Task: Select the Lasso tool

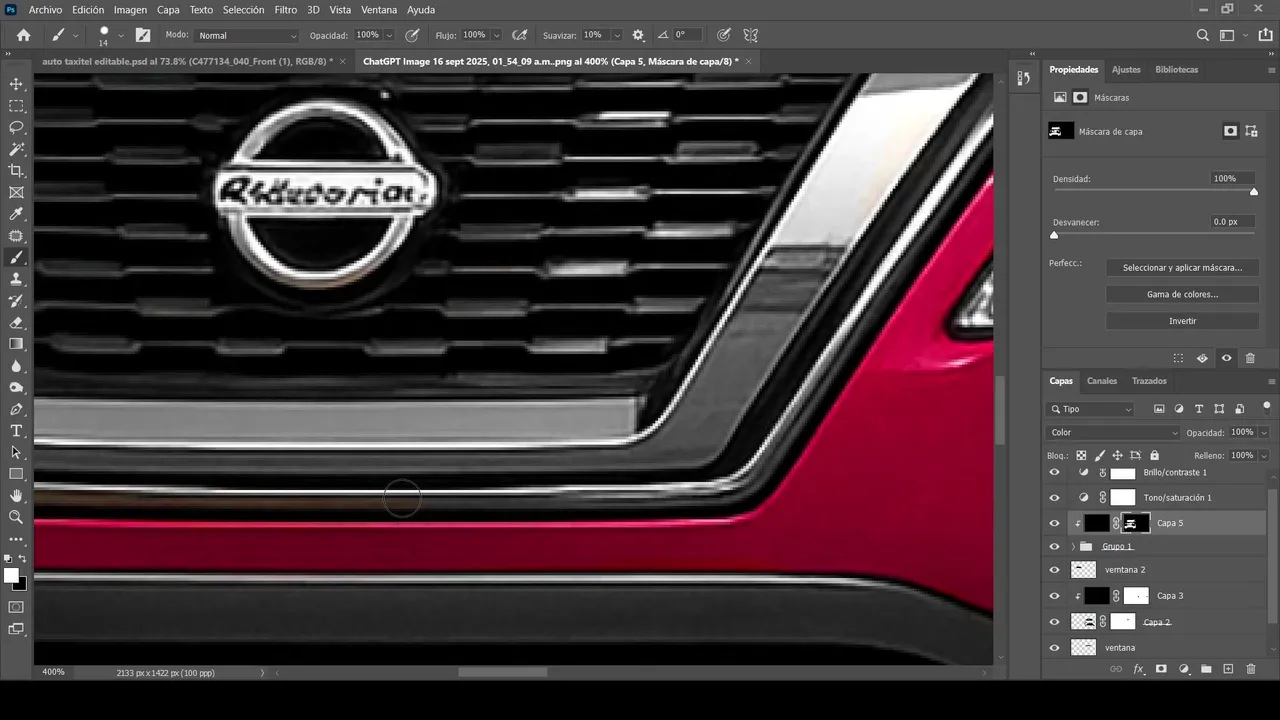Action: 16,128
